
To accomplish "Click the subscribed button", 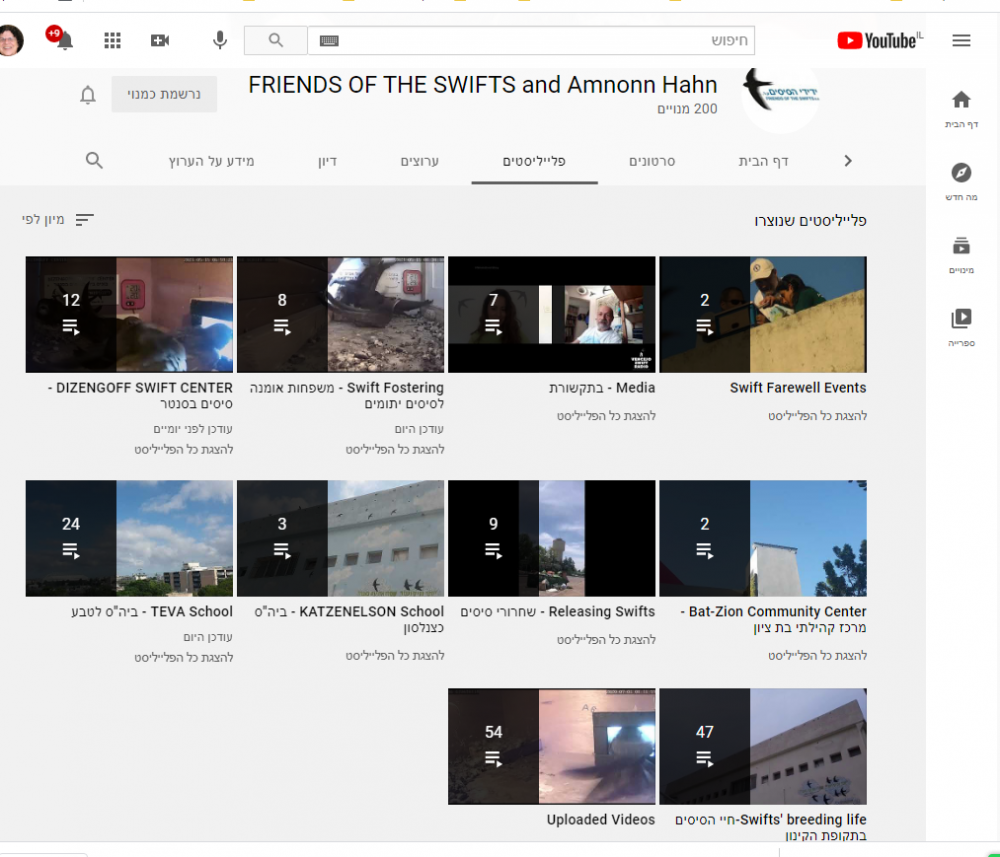I will 164,94.
